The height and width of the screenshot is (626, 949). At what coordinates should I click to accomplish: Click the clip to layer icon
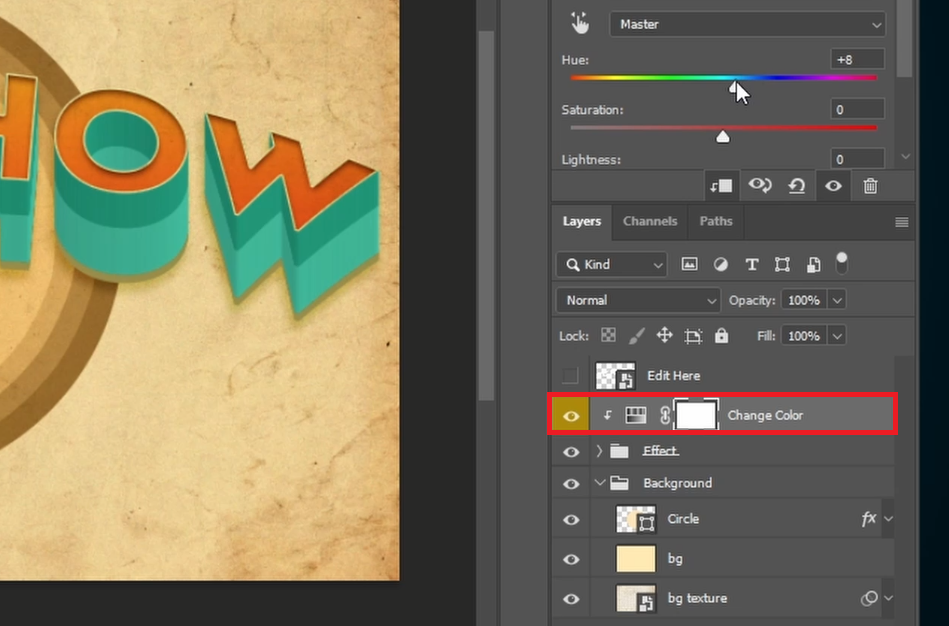pyautogui.click(x=721, y=186)
